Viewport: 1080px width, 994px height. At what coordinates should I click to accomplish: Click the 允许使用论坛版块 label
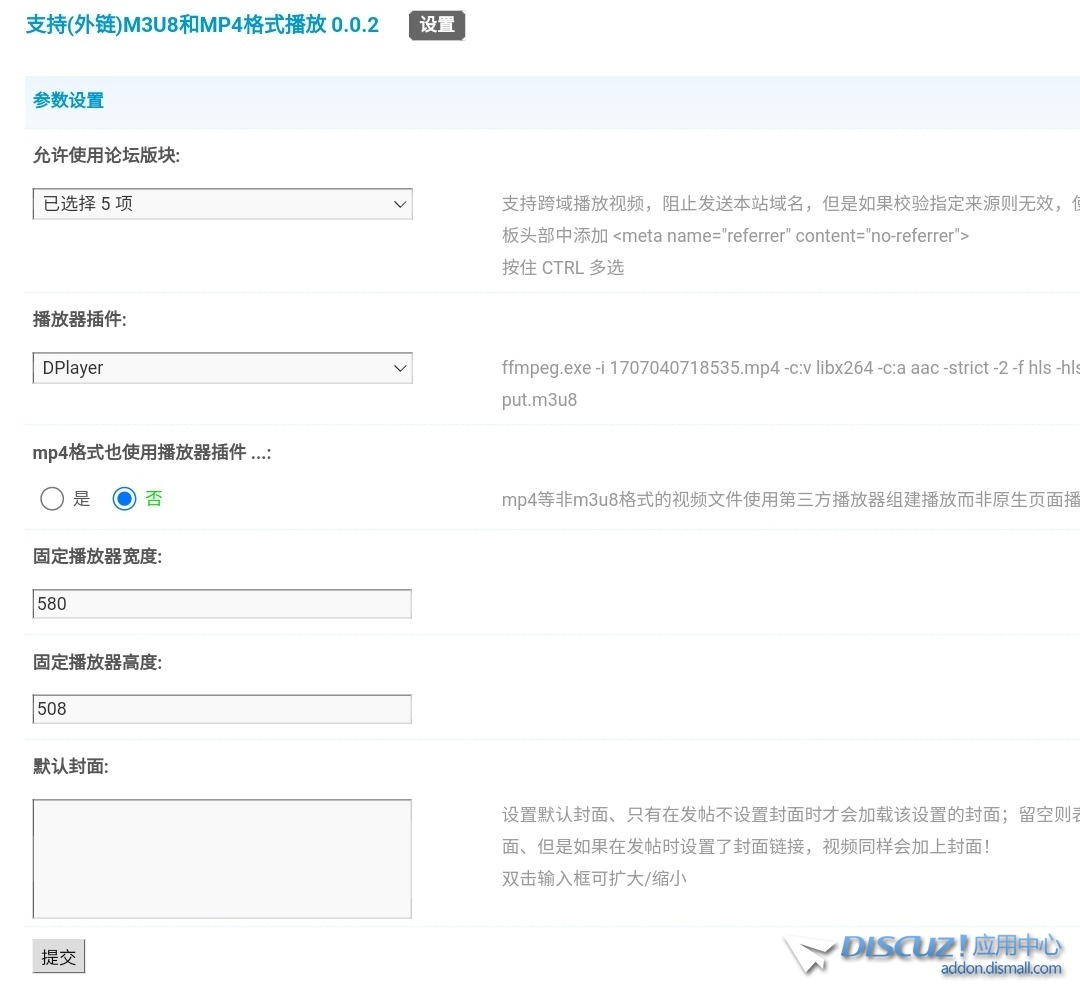(x=106, y=155)
